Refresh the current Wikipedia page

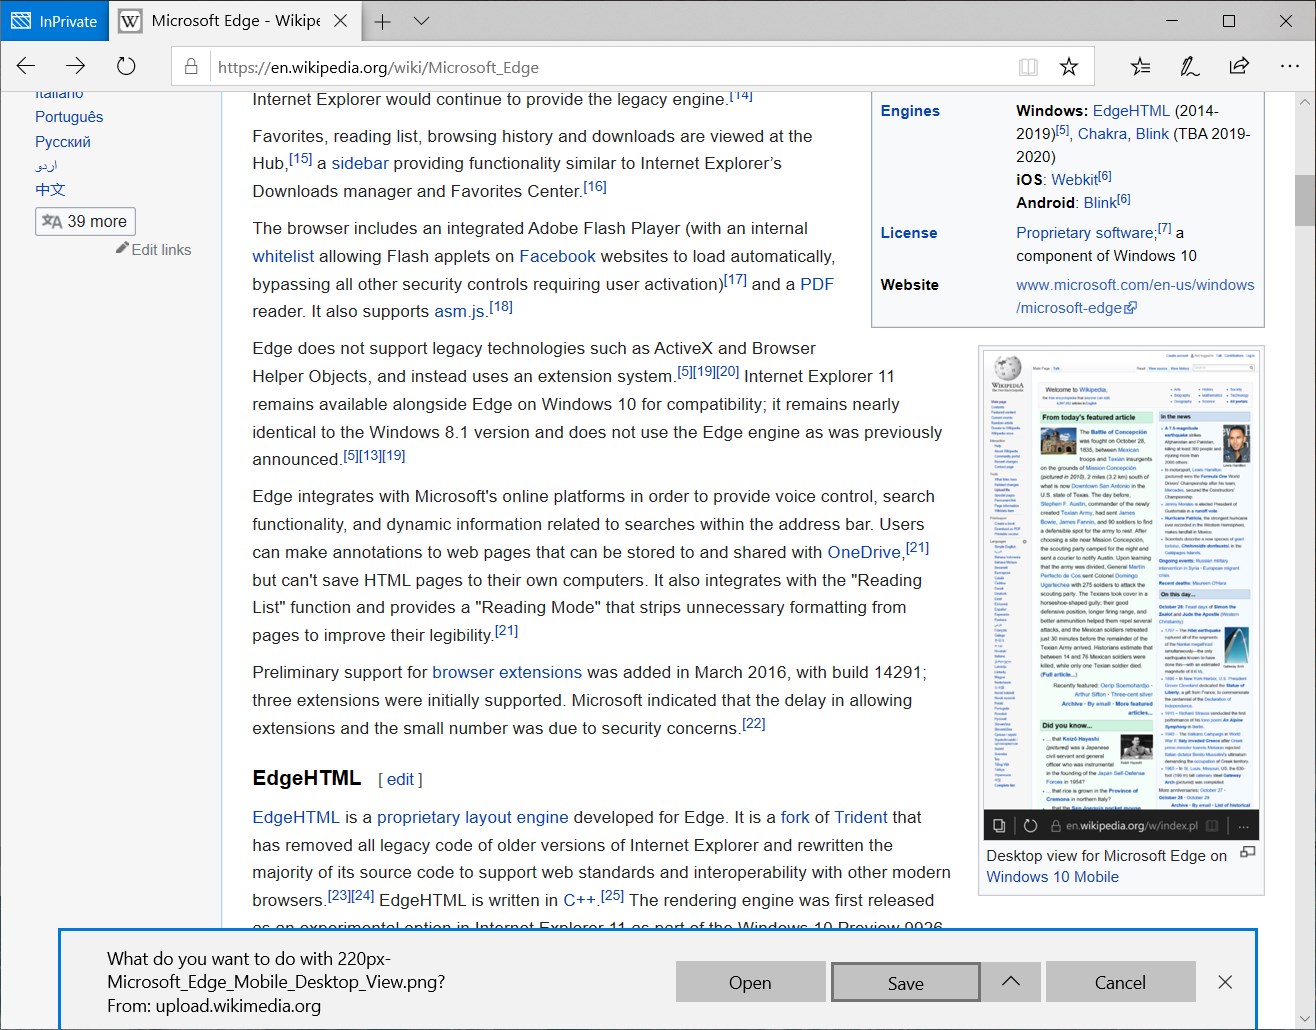pos(126,67)
